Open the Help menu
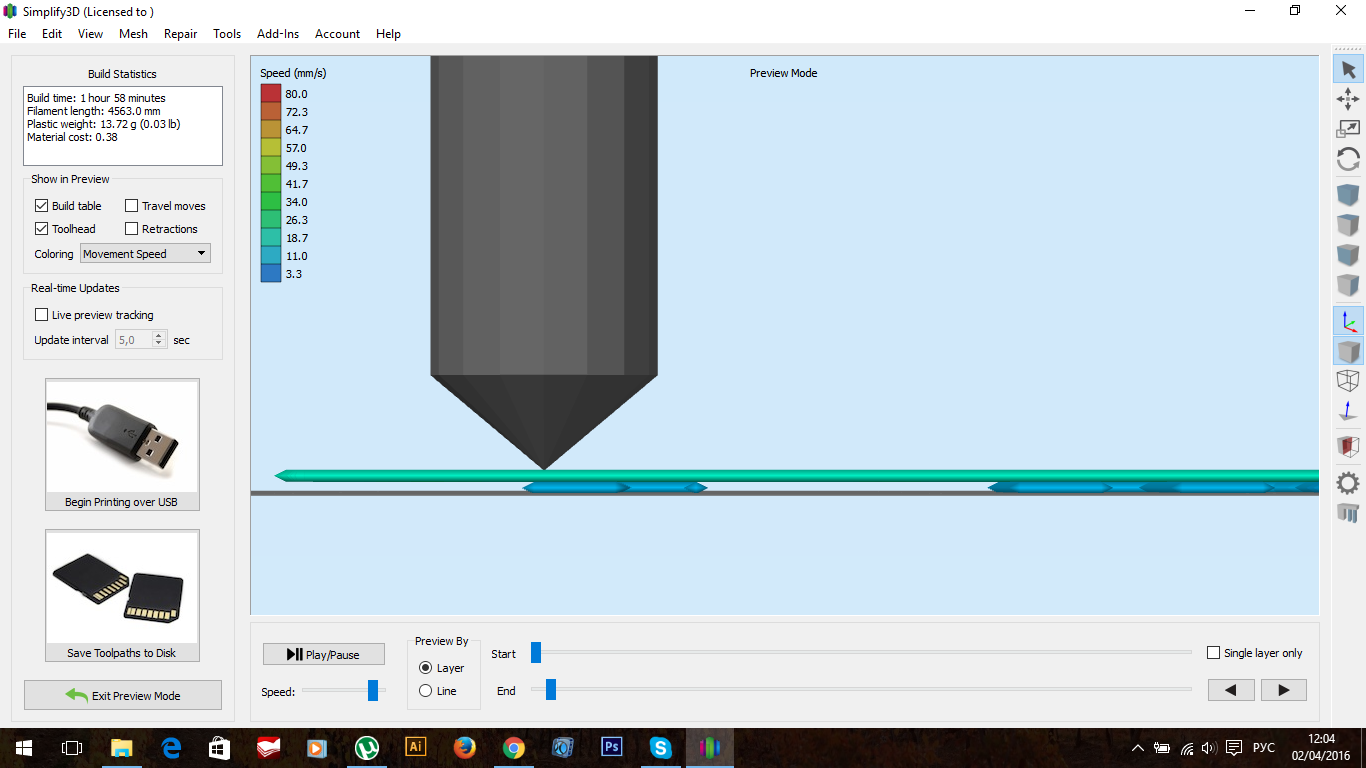The height and width of the screenshot is (768, 1366). pyautogui.click(x=388, y=34)
